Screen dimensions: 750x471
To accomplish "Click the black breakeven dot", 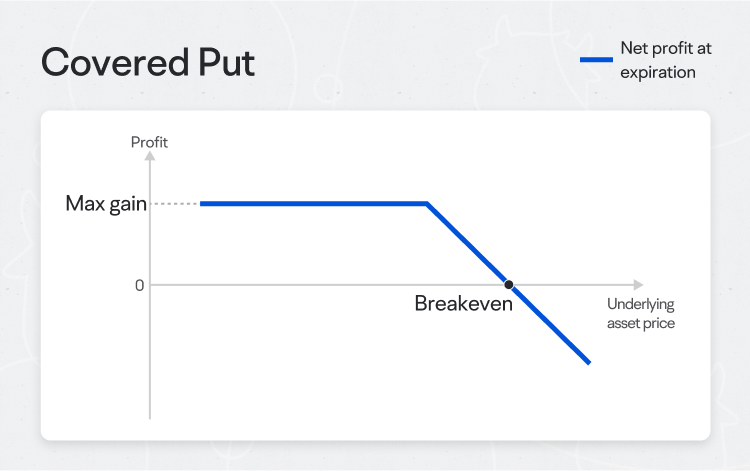I will click(509, 285).
